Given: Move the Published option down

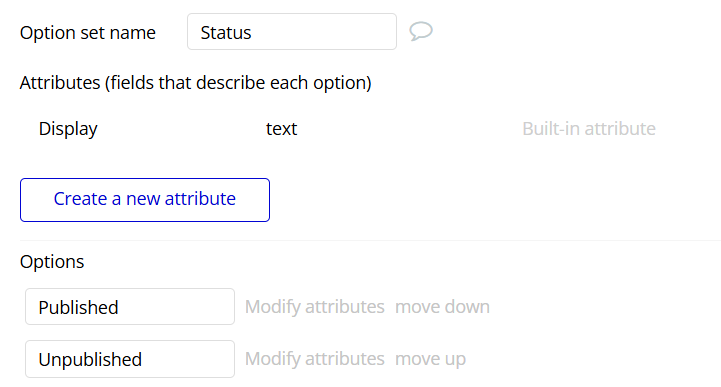Looking at the screenshot, I should coord(442,307).
